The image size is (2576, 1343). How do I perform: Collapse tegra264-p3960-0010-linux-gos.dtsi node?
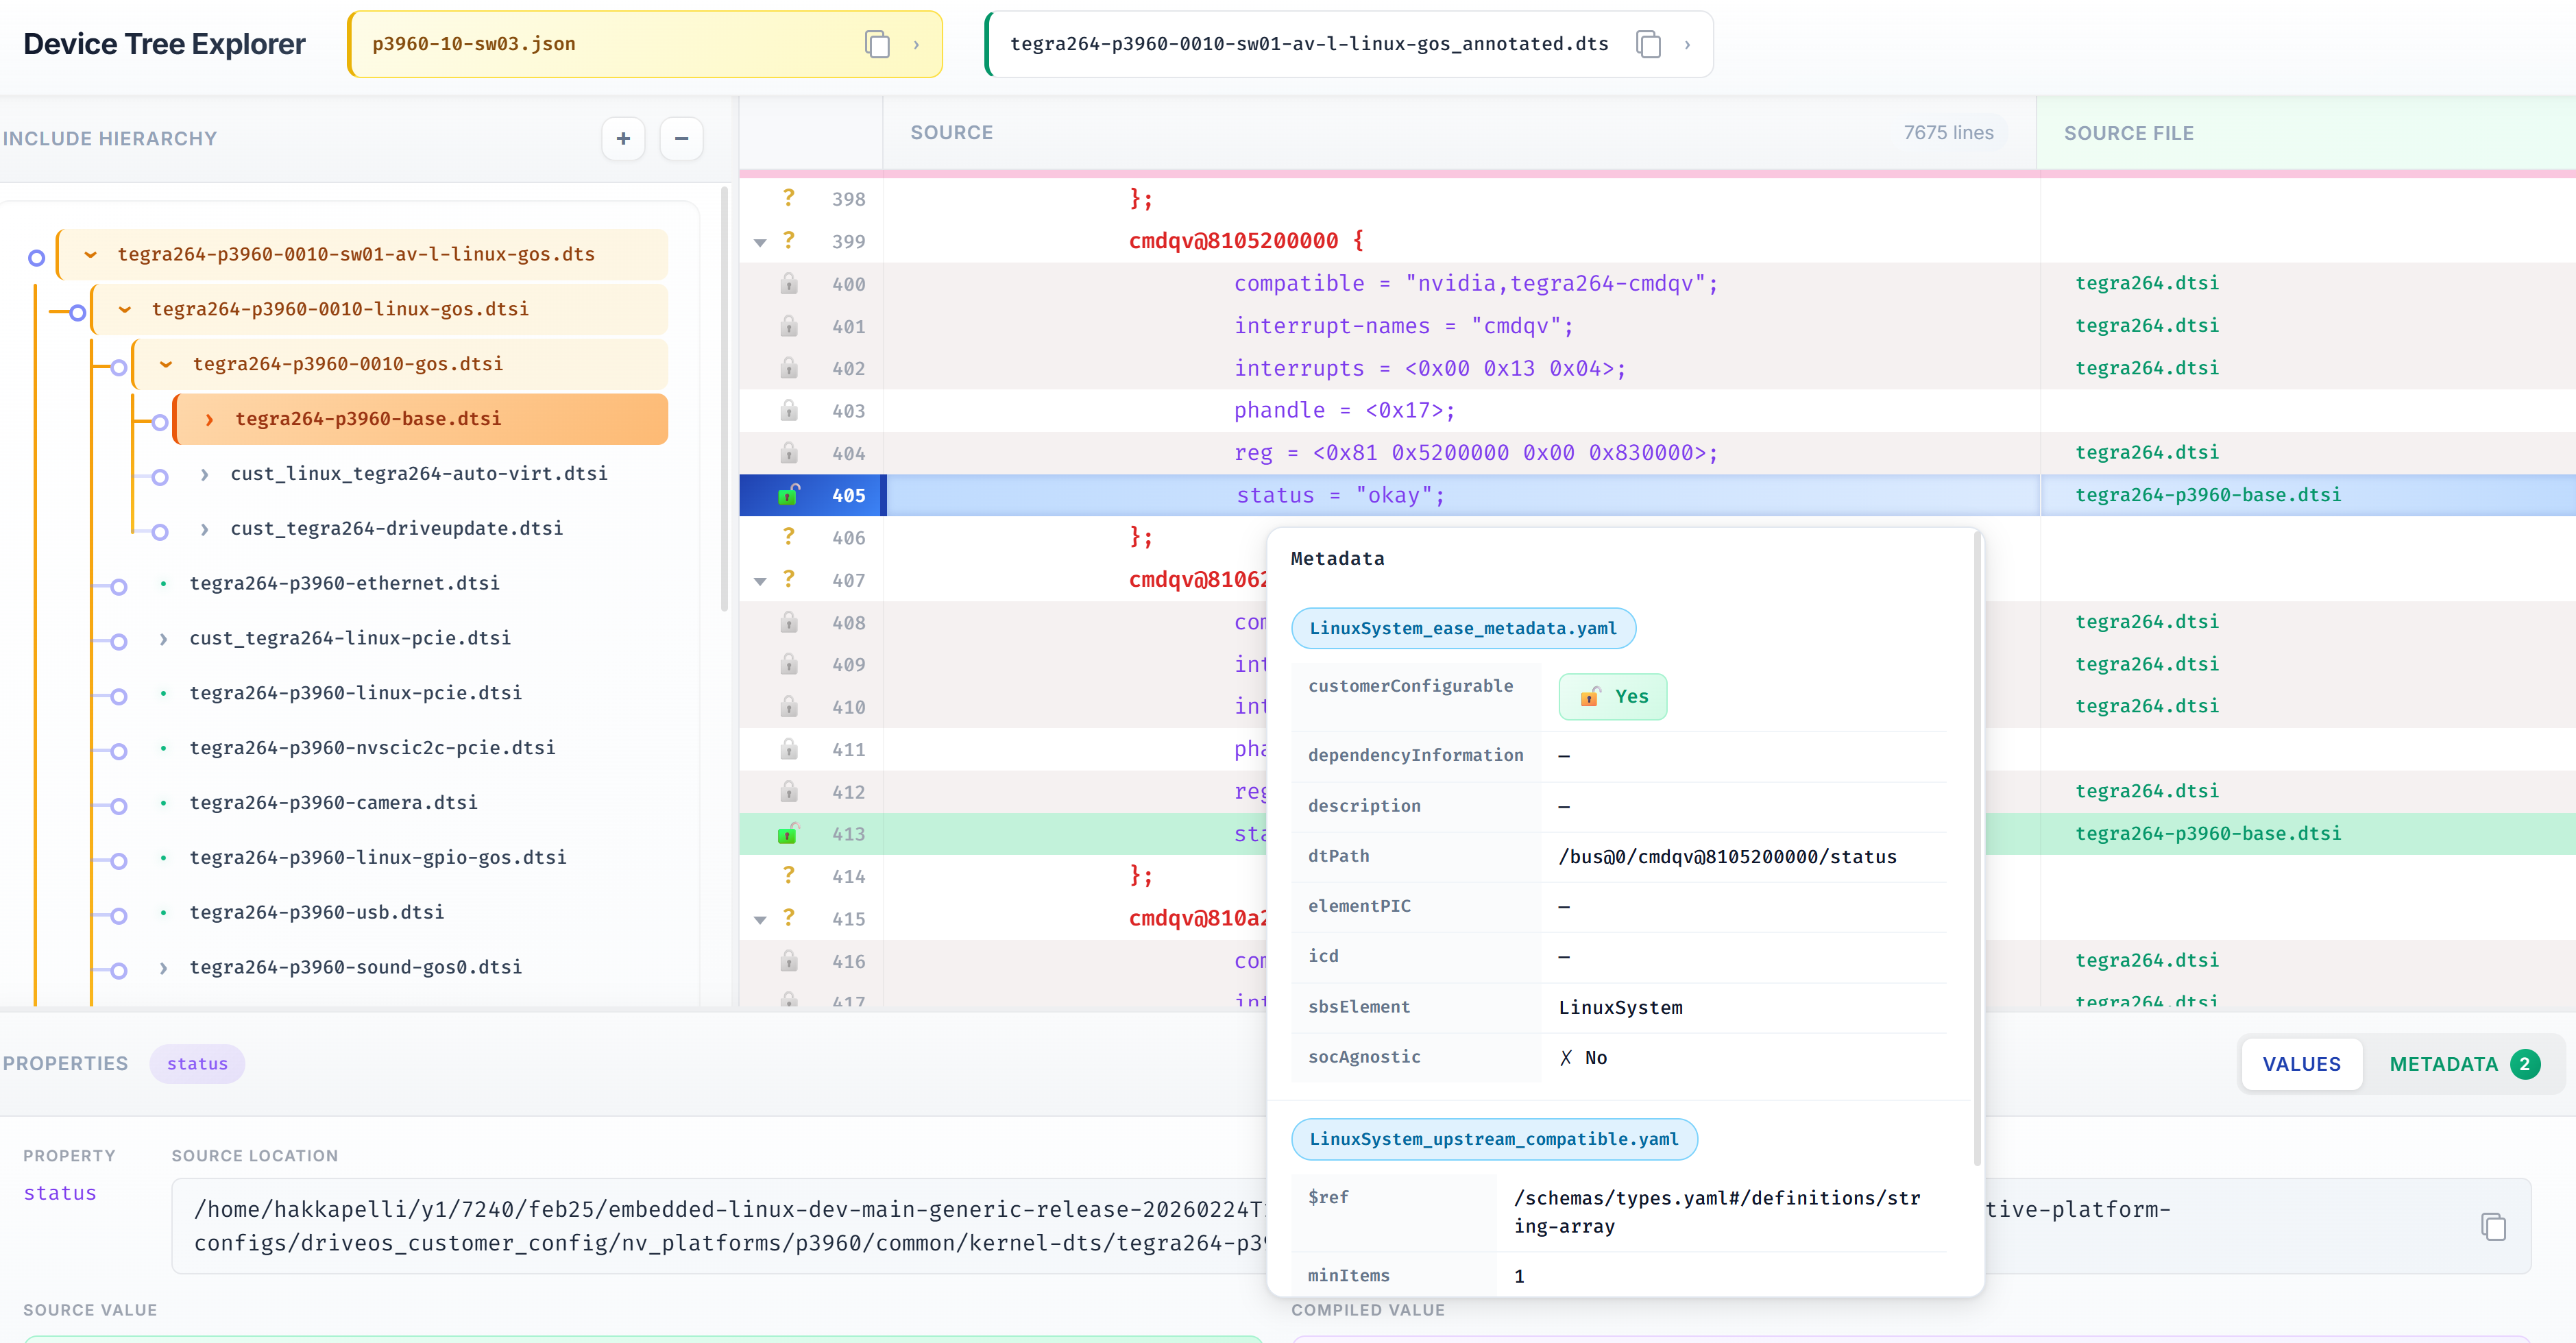pos(125,309)
